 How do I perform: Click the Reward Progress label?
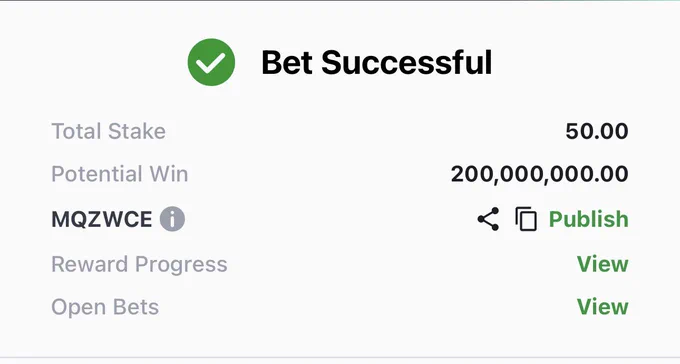click(139, 264)
